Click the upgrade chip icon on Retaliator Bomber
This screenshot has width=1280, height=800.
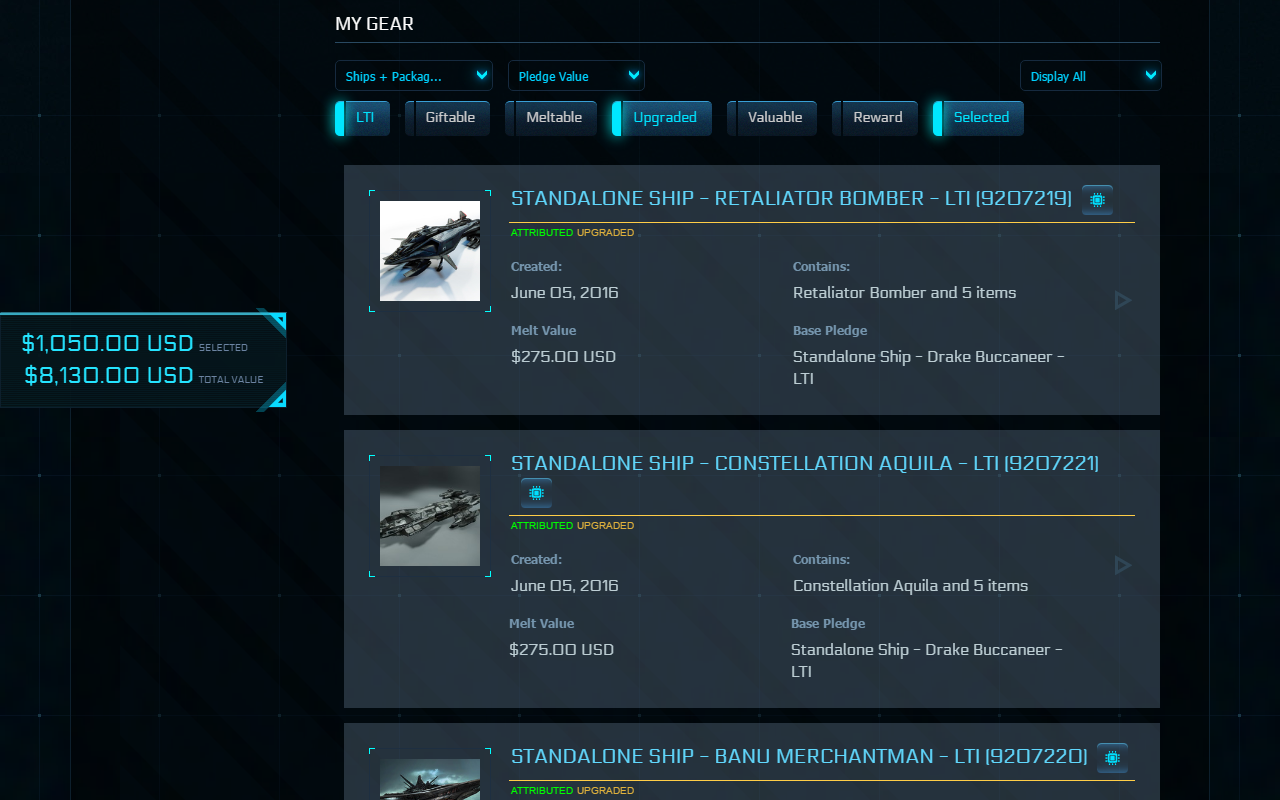pyautogui.click(x=1097, y=199)
